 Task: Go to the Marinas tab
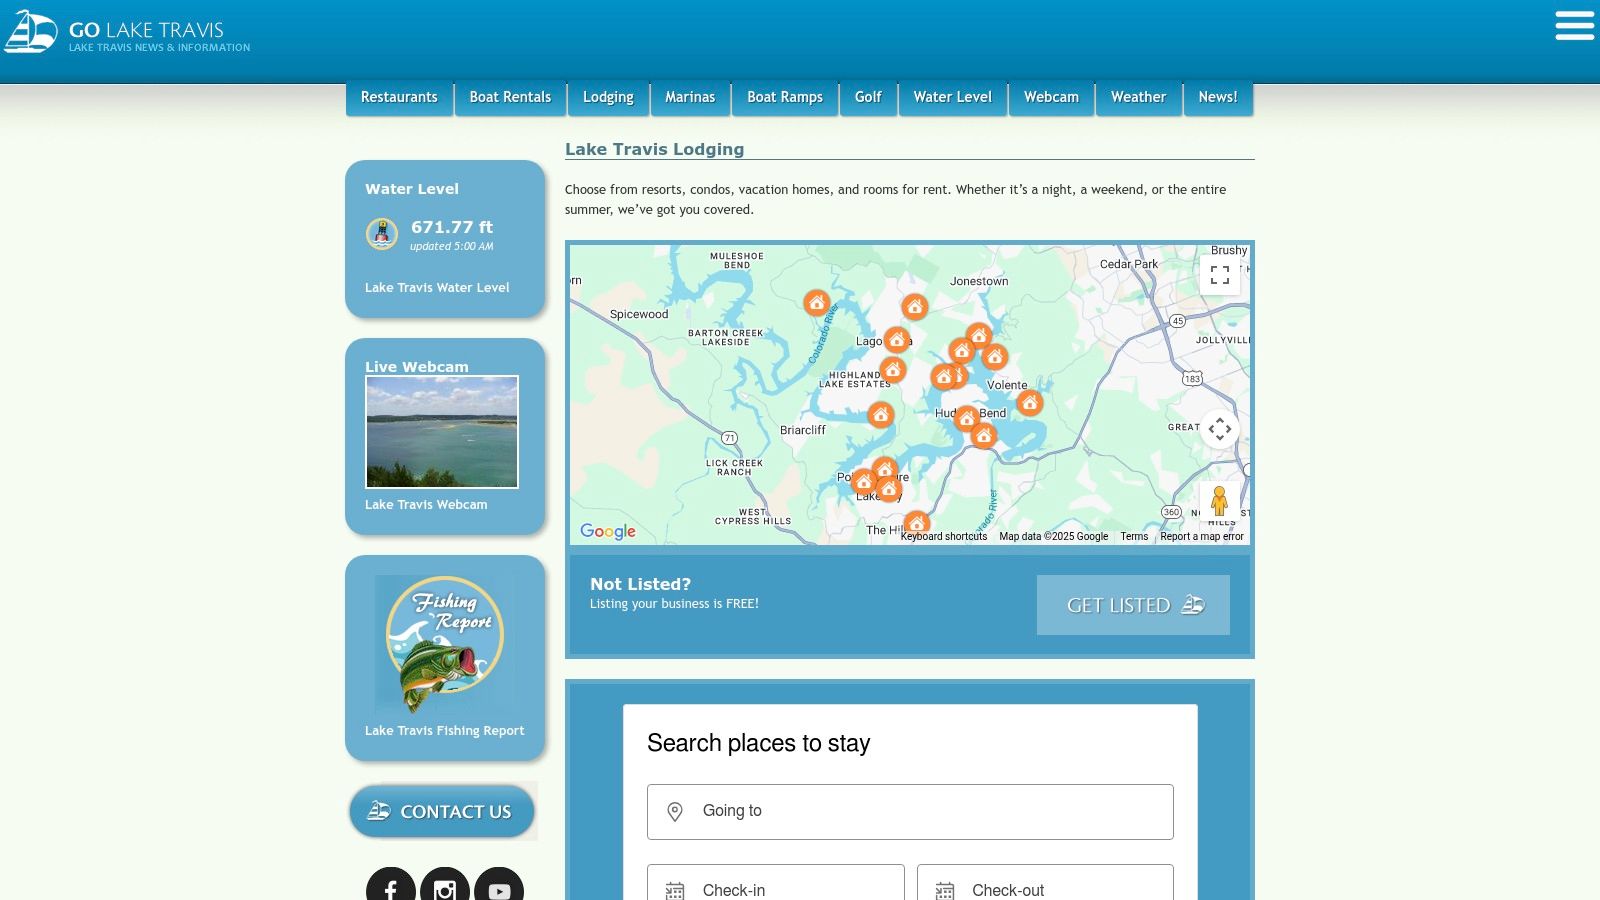(x=690, y=97)
